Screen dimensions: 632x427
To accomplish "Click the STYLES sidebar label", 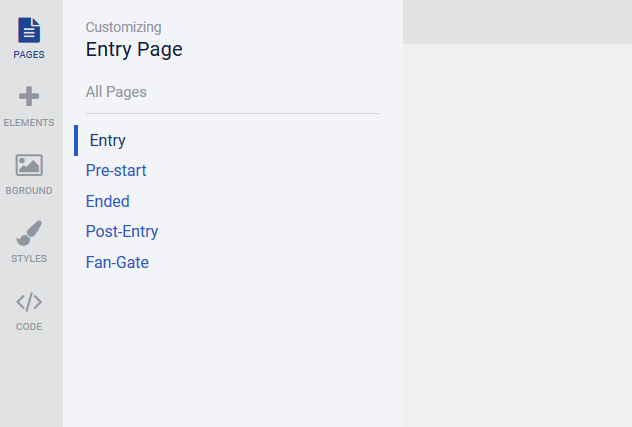I will tap(29, 258).
